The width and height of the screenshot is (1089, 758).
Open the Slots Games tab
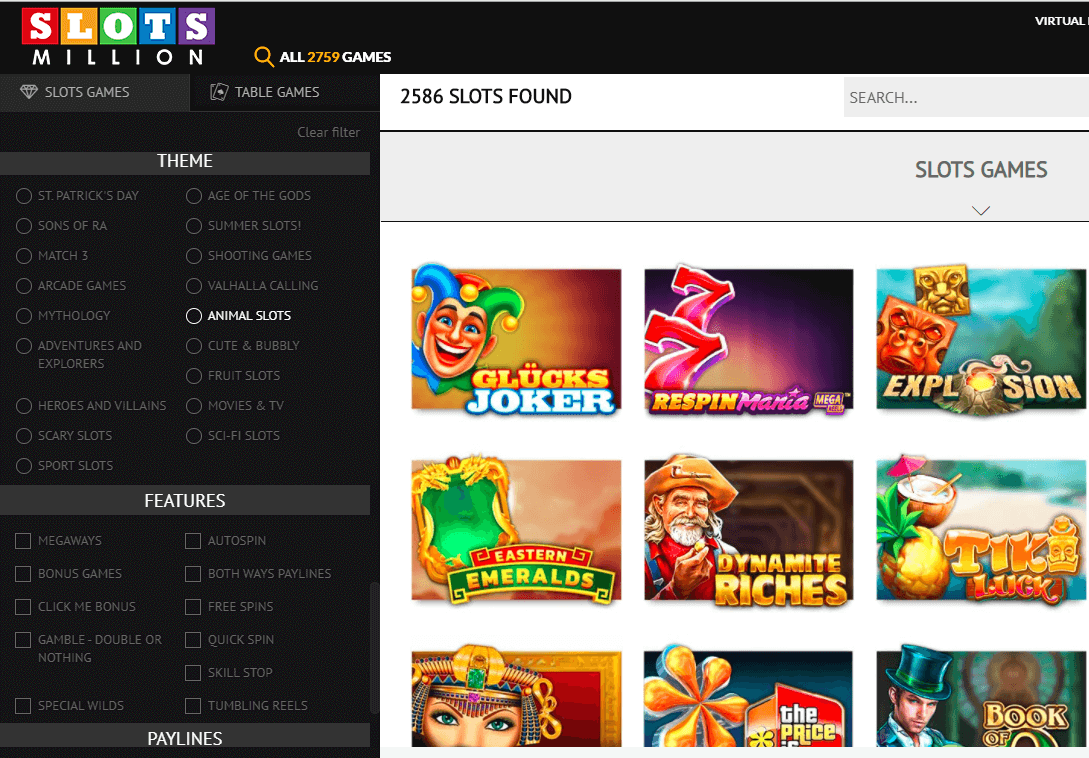[x=94, y=92]
